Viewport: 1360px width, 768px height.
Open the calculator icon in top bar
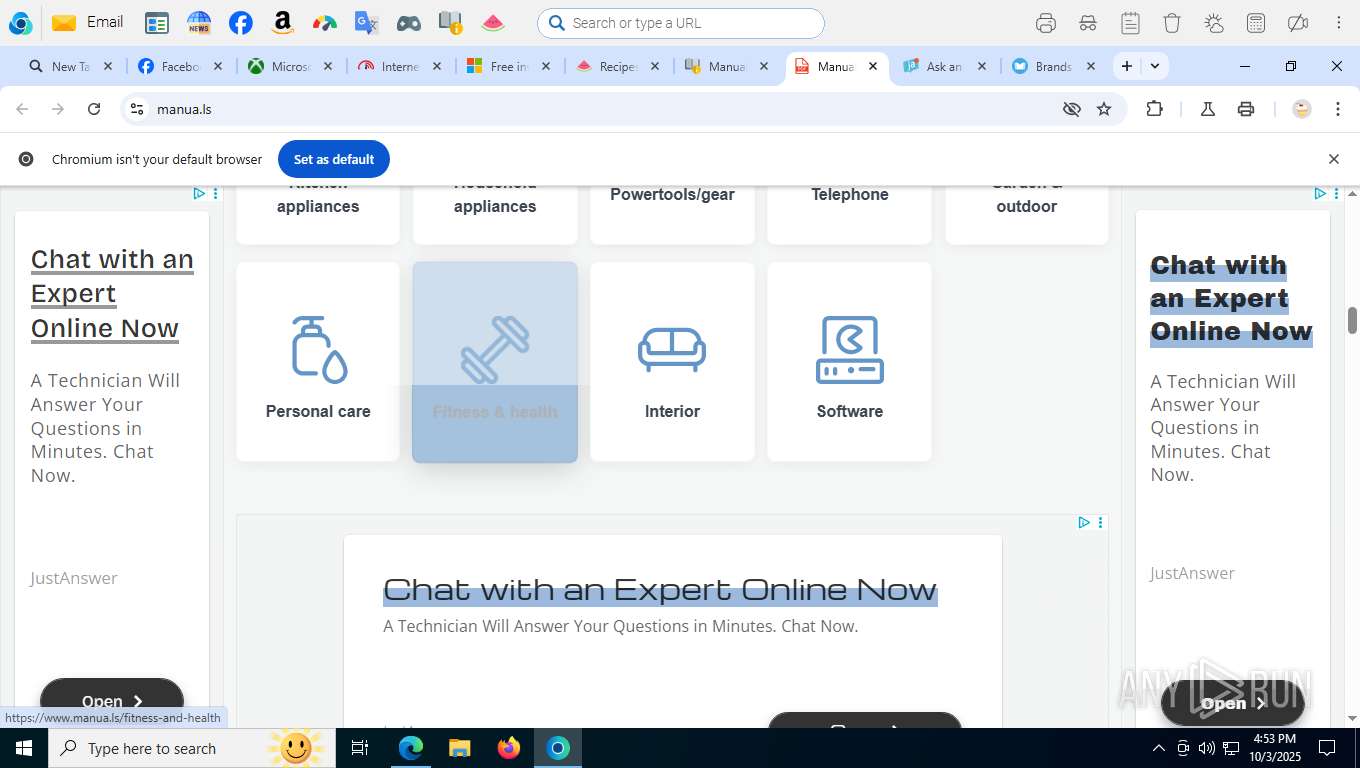point(1256,23)
